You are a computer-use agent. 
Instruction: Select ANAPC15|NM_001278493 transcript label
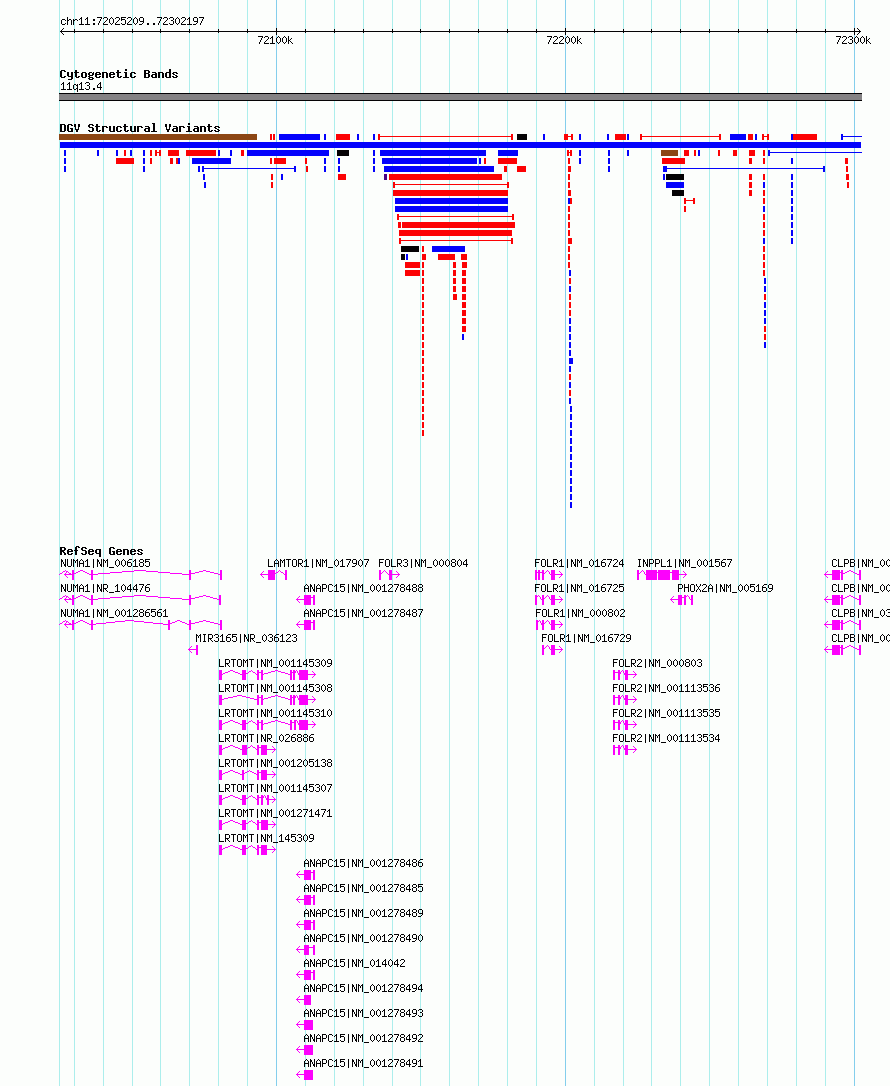(364, 1013)
